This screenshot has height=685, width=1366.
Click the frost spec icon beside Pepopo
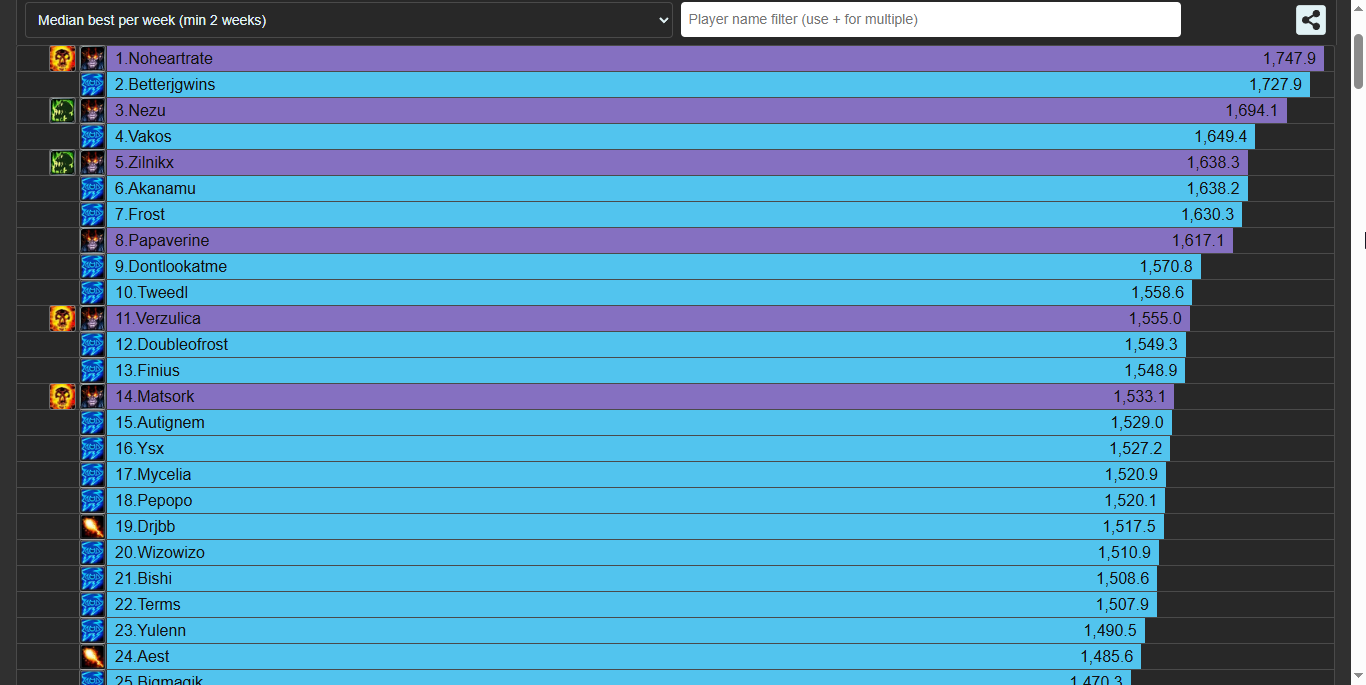click(x=92, y=501)
